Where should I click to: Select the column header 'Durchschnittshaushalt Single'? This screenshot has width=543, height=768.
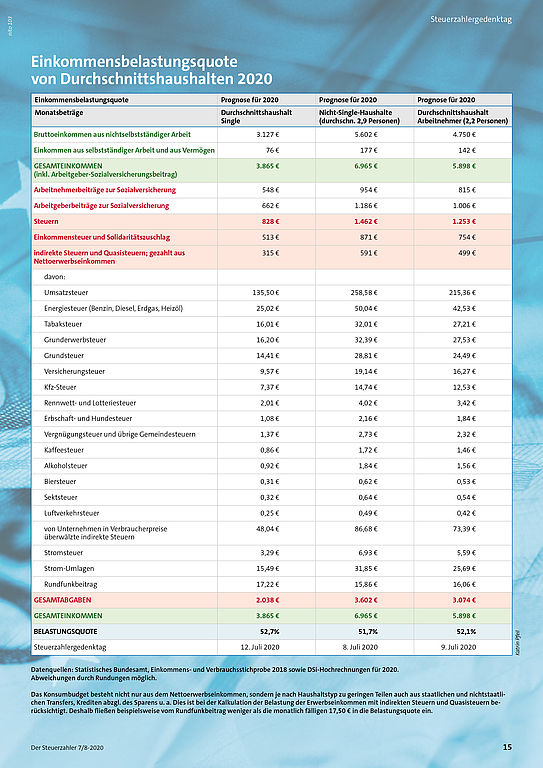click(257, 116)
